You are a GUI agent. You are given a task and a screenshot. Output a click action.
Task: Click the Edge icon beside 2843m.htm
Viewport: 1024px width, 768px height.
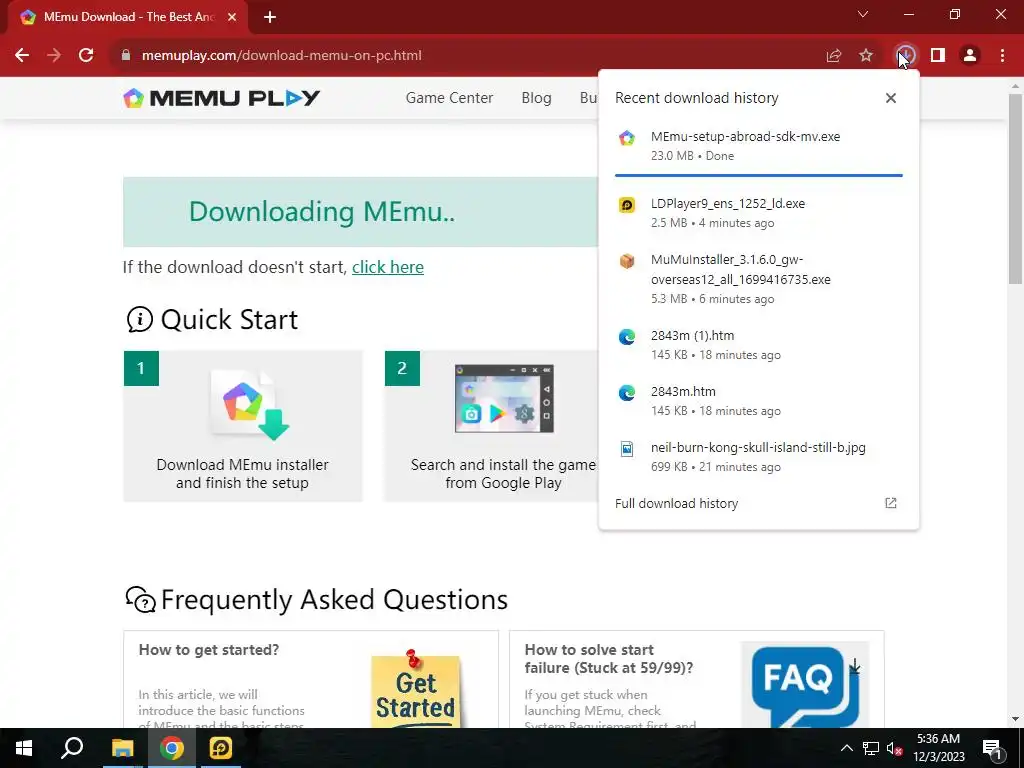627,393
